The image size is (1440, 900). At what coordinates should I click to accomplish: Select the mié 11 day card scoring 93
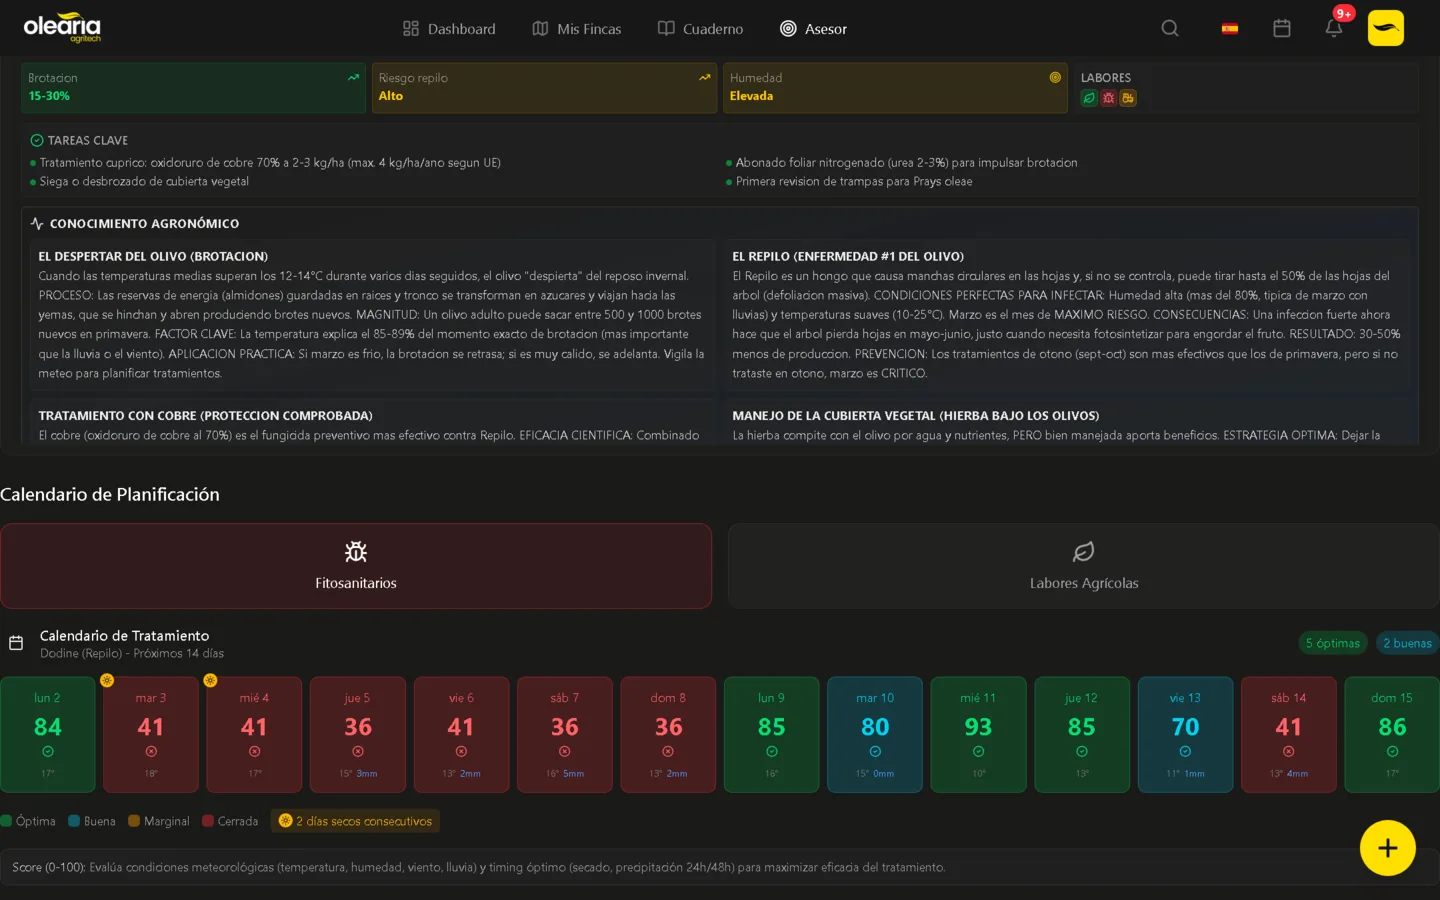tap(978, 734)
